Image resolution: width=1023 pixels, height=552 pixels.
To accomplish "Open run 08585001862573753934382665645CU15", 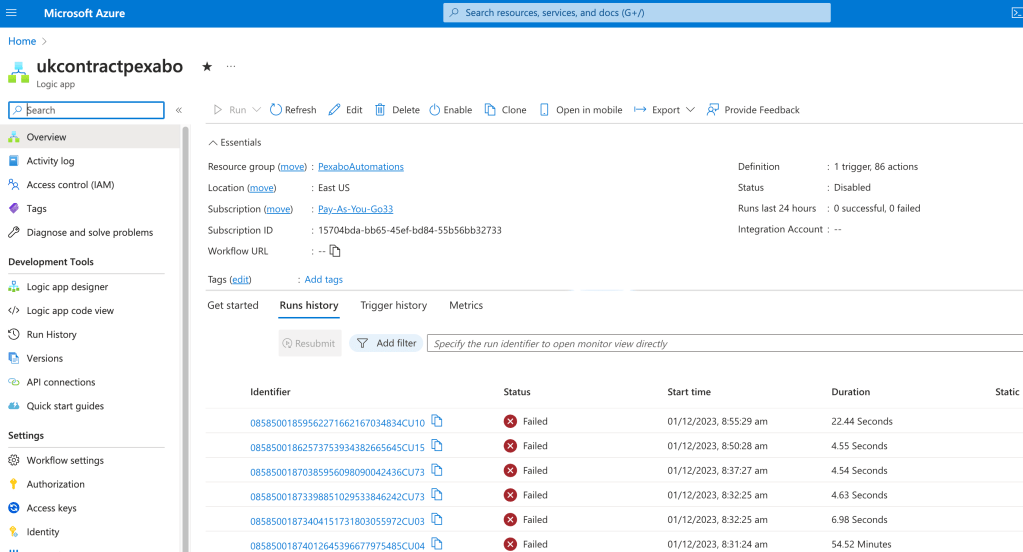I will (x=337, y=448).
